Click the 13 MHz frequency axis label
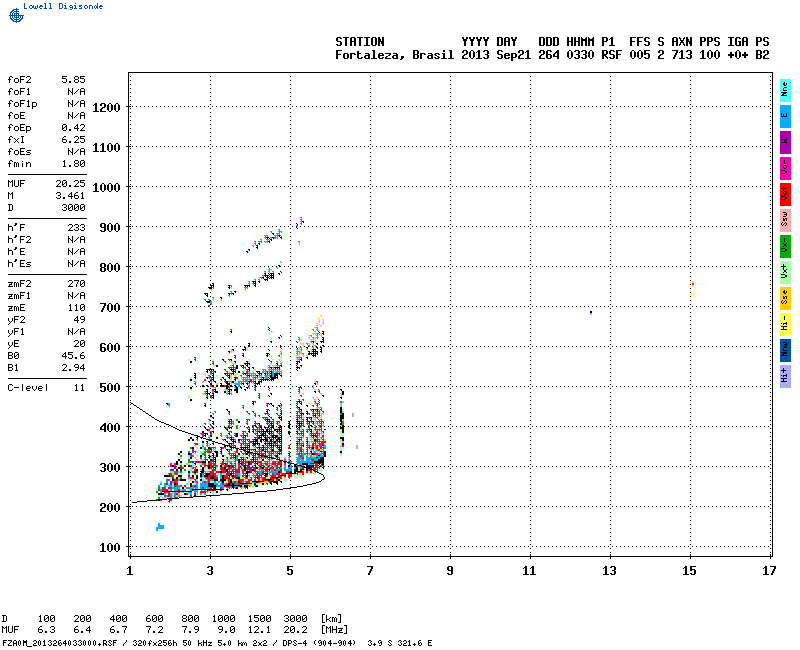This screenshot has height=650, width=800. tap(610, 571)
